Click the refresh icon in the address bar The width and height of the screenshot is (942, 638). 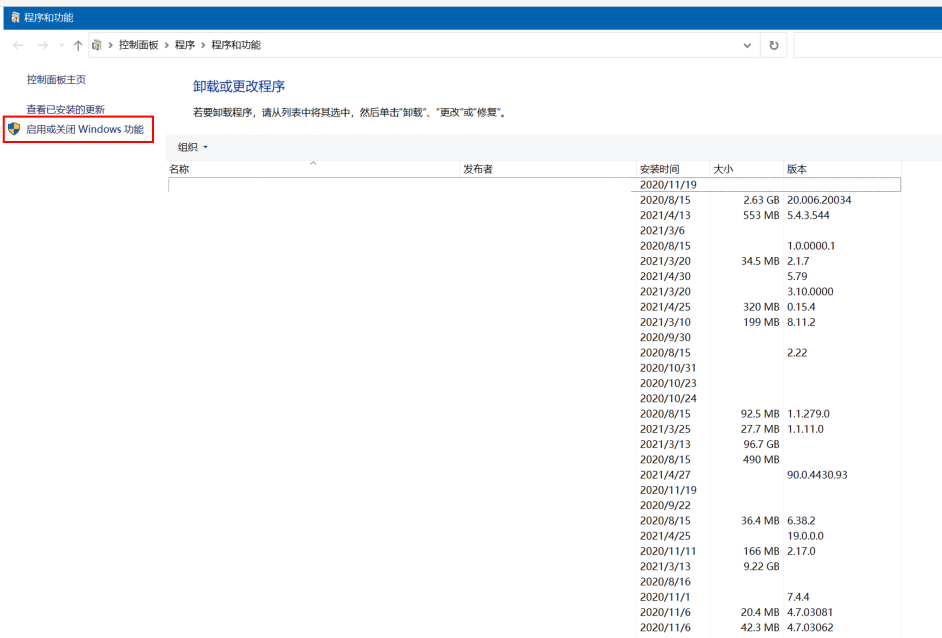pyautogui.click(x=773, y=45)
